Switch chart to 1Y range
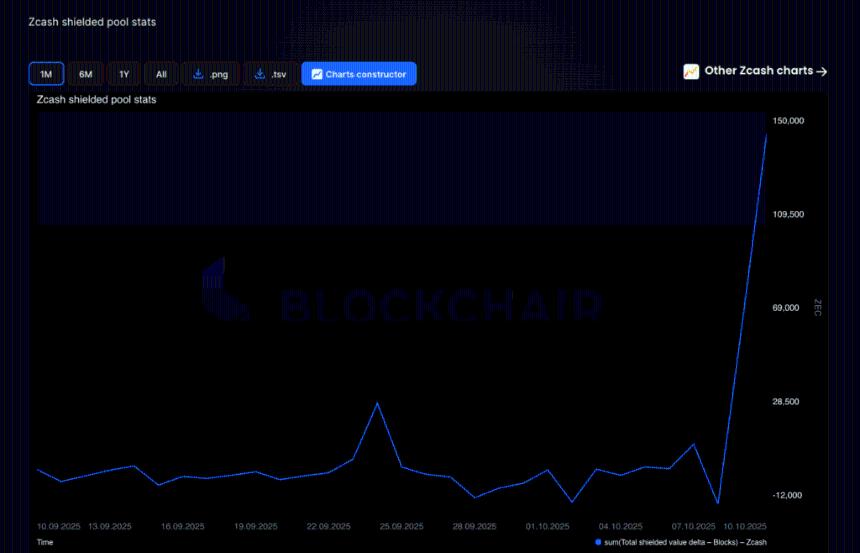The image size is (860, 553). coord(124,74)
